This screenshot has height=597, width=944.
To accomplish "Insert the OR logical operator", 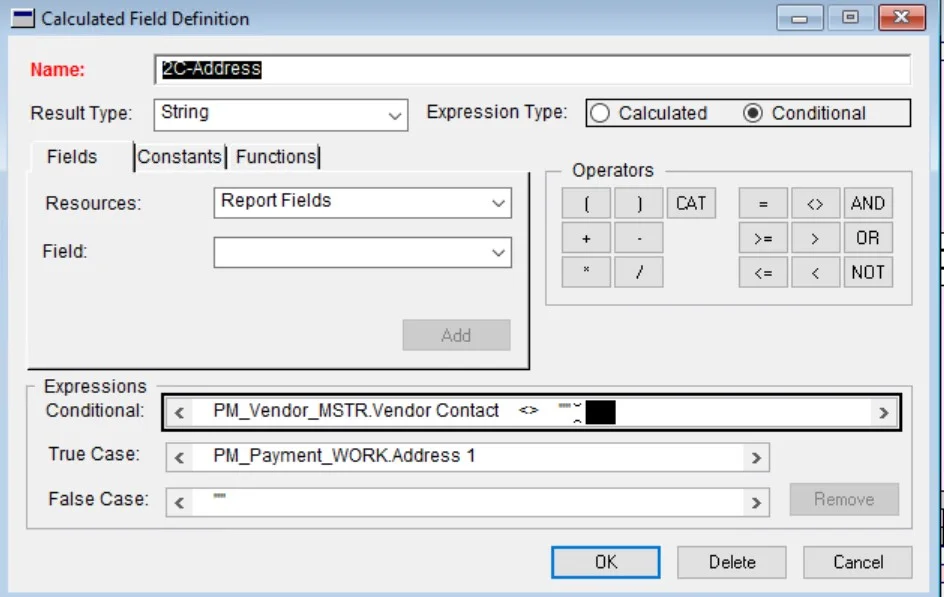I will [x=868, y=238].
